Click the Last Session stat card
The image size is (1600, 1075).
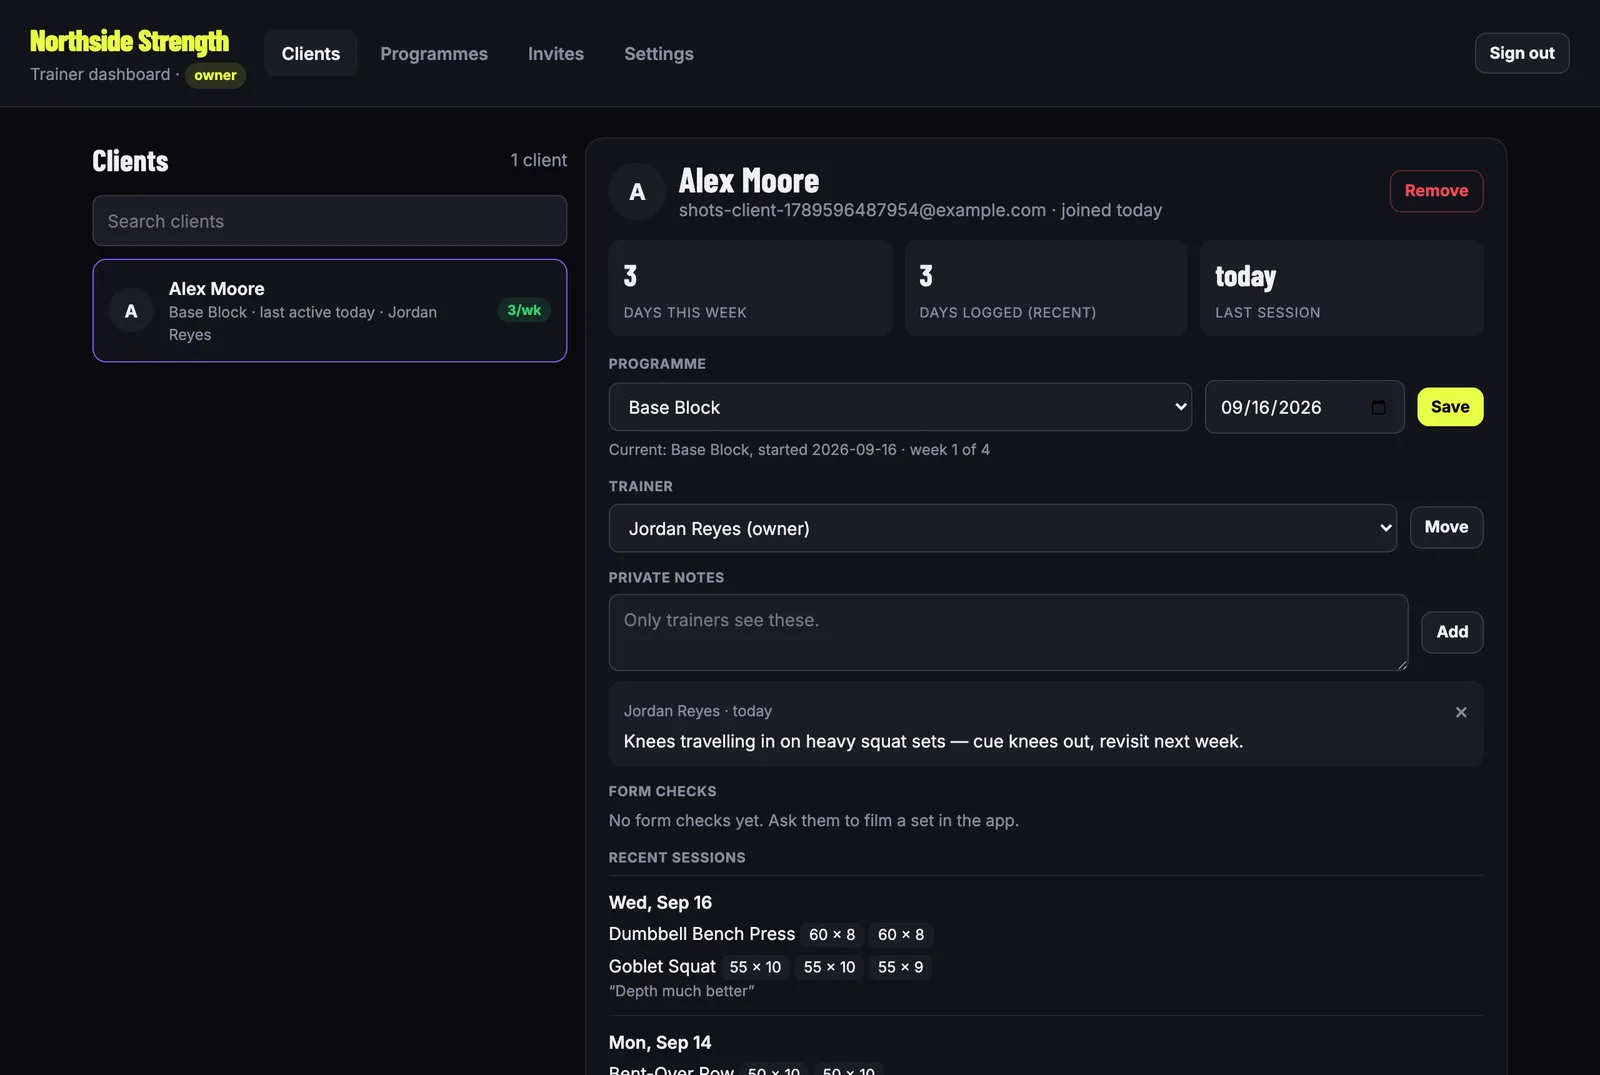pos(1341,288)
